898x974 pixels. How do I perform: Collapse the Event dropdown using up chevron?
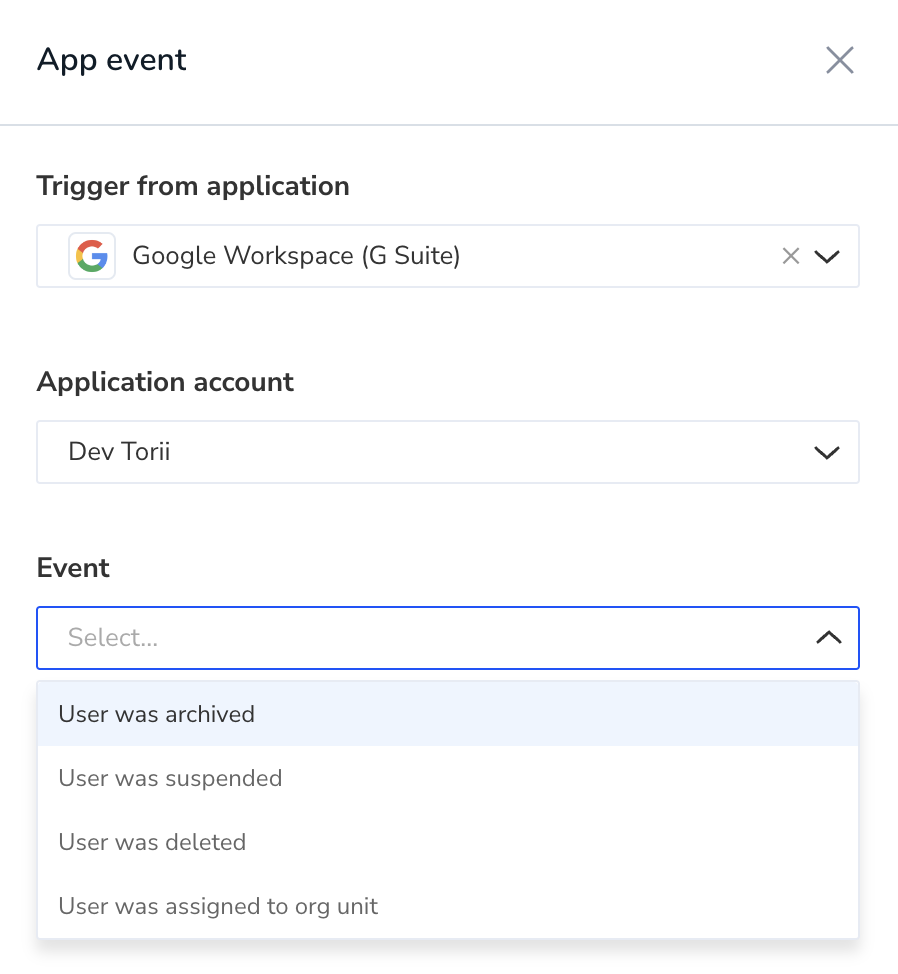tap(828, 637)
